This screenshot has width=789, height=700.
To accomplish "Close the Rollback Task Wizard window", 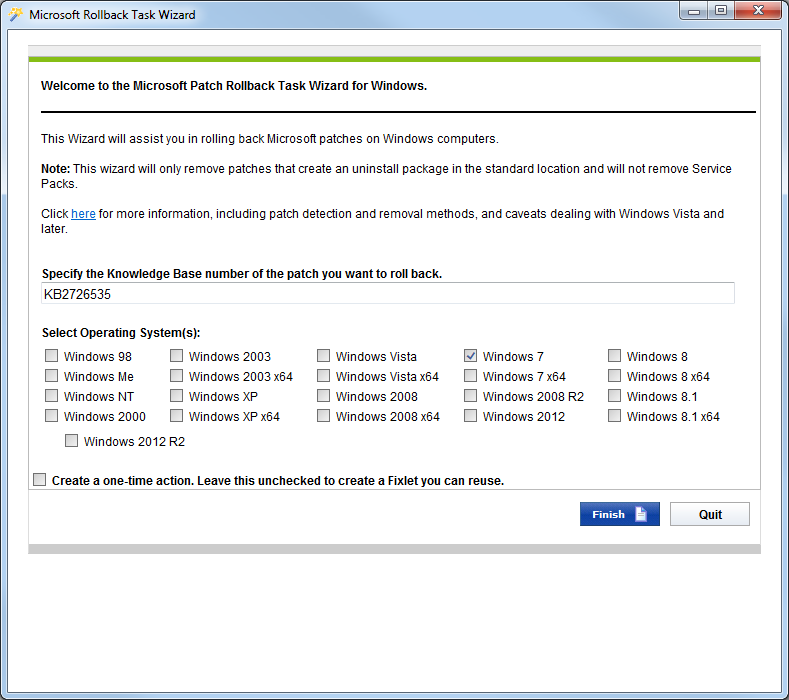I will (x=758, y=11).
